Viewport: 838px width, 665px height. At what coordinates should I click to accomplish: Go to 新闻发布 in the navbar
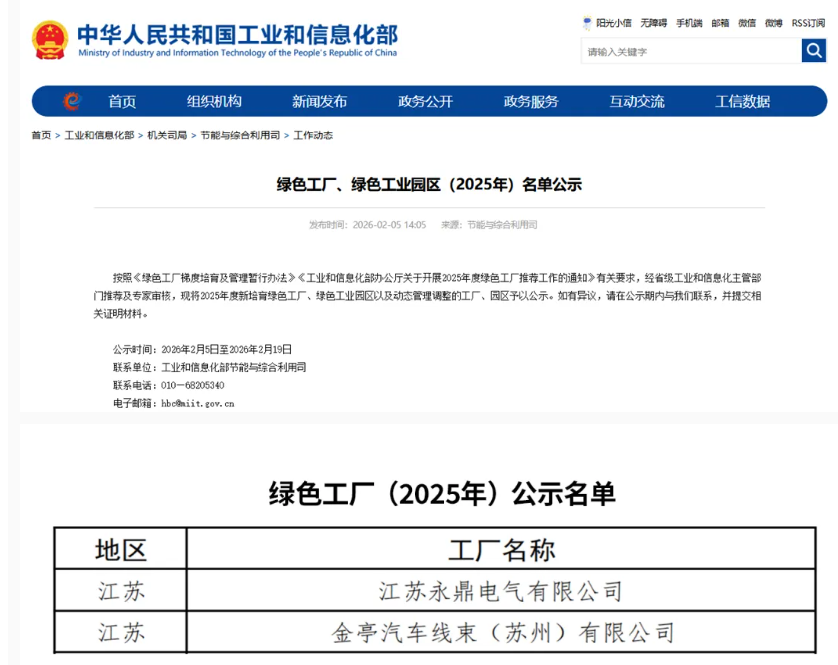tap(319, 101)
